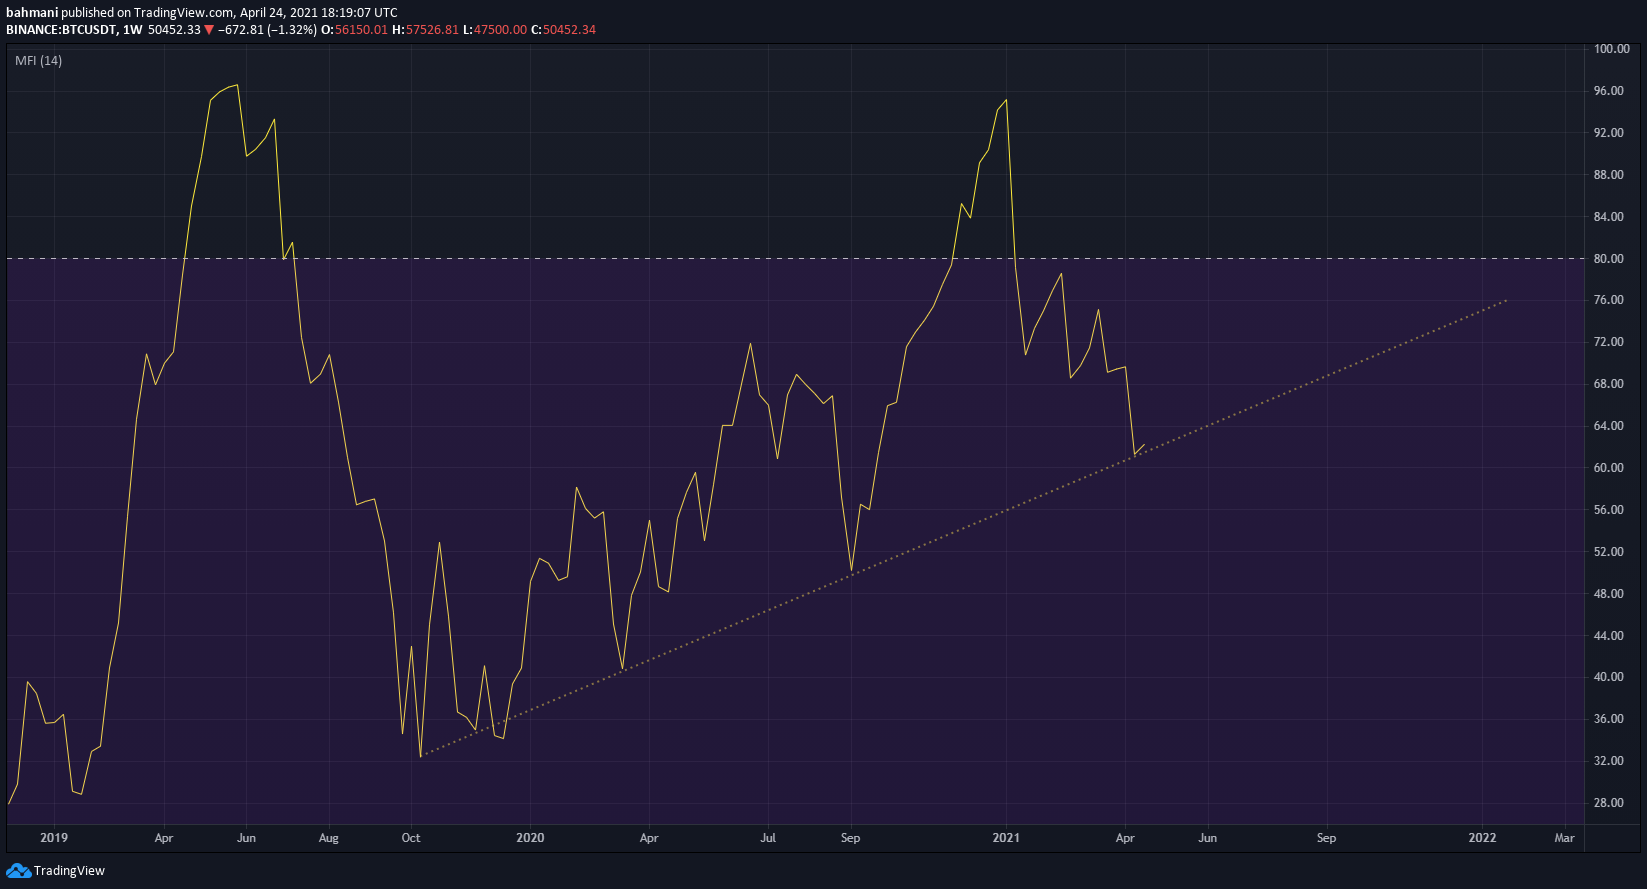
Task: Click the 2020 time axis label
Action: coord(530,838)
